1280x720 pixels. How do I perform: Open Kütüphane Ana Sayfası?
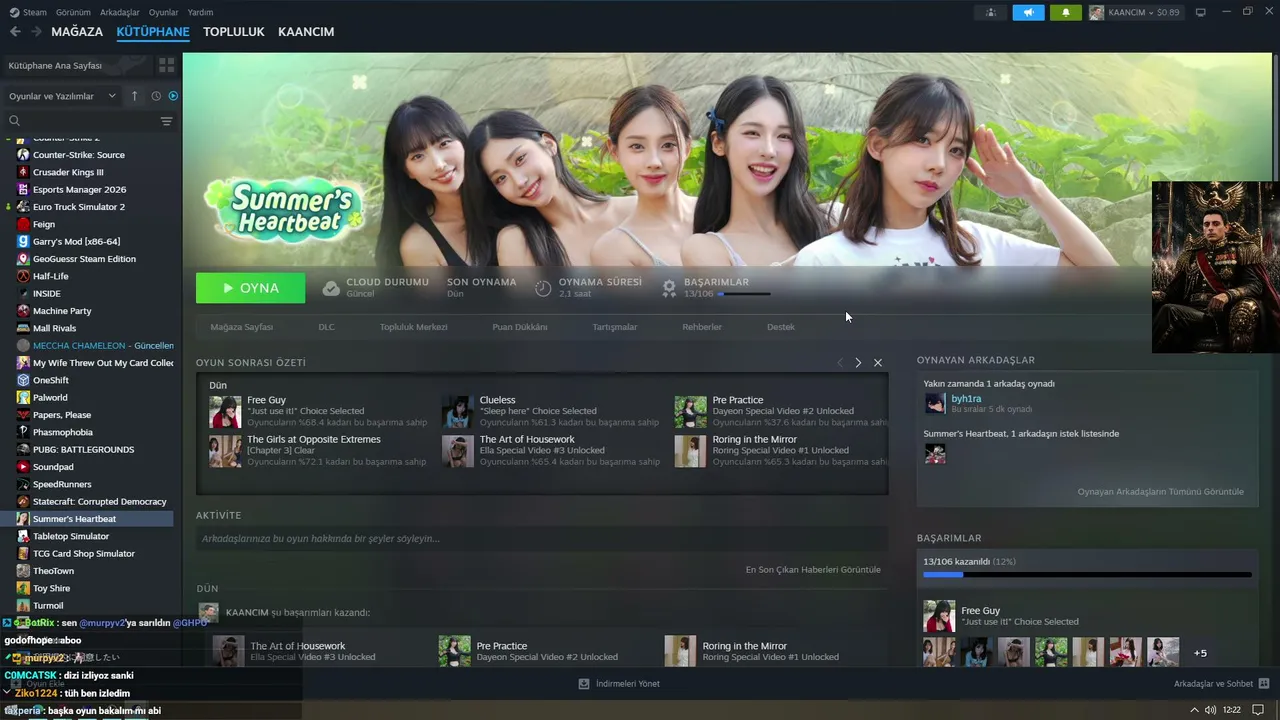pyautogui.click(x=77, y=65)
